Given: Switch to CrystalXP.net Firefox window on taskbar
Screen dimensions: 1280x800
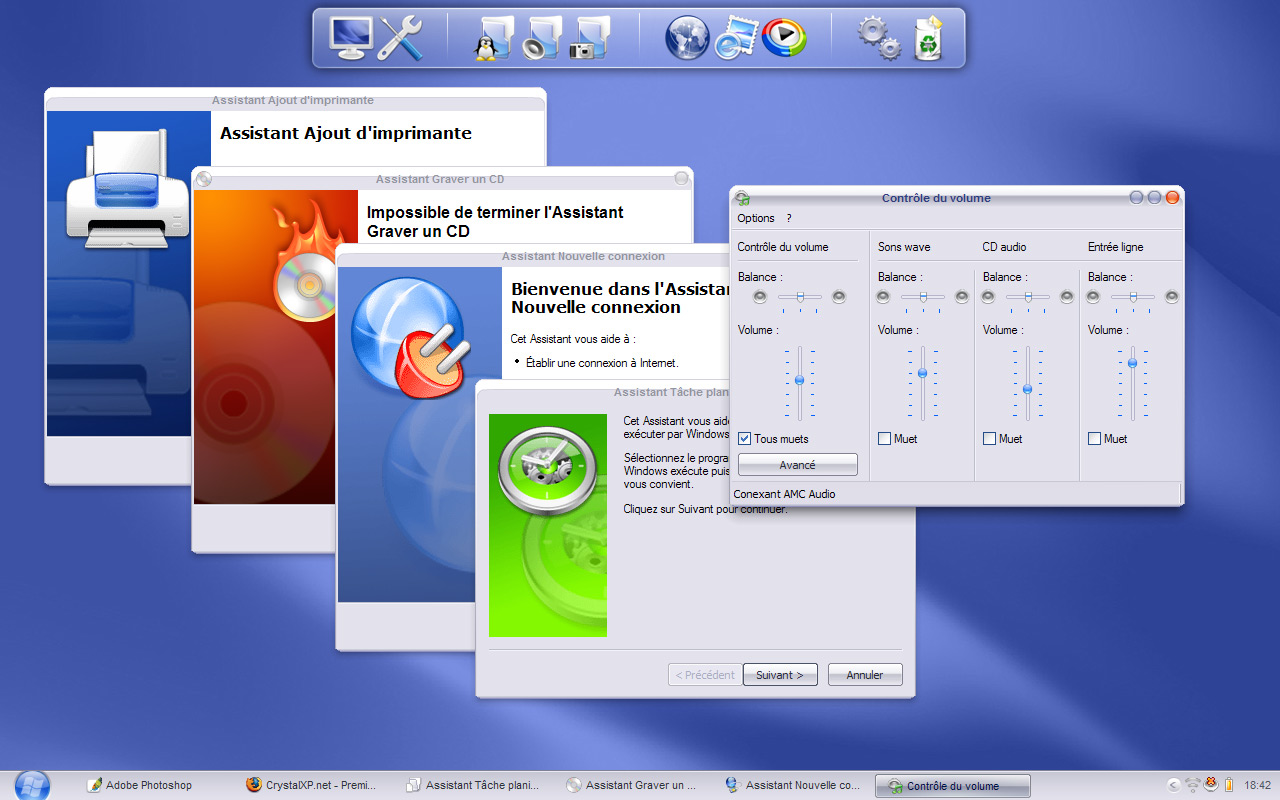Looking at the screenshot, I should [311, 786].
